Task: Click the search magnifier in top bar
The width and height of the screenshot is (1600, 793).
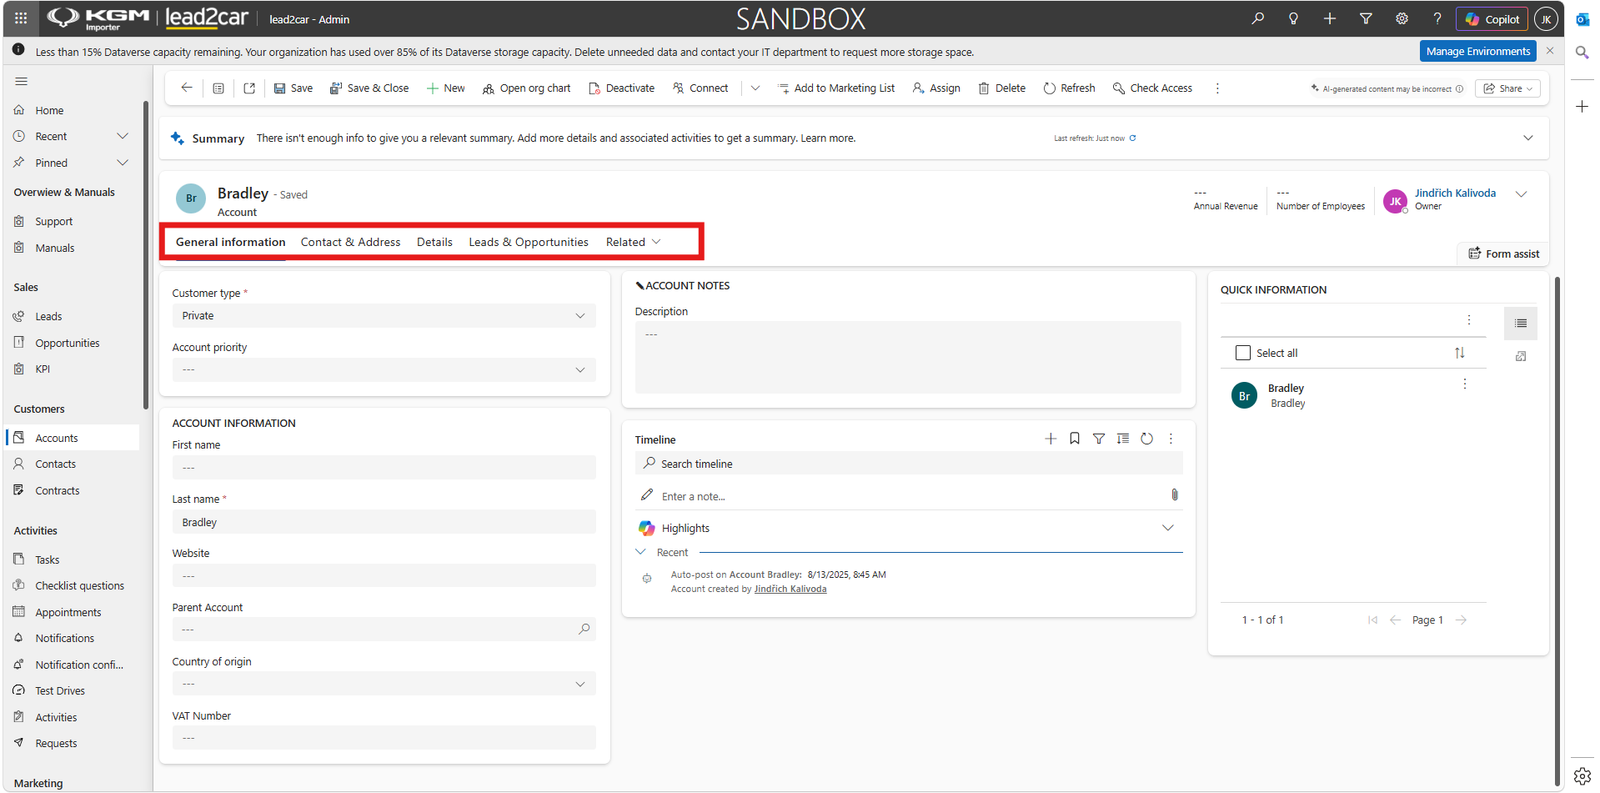Action: [1258, 18]
